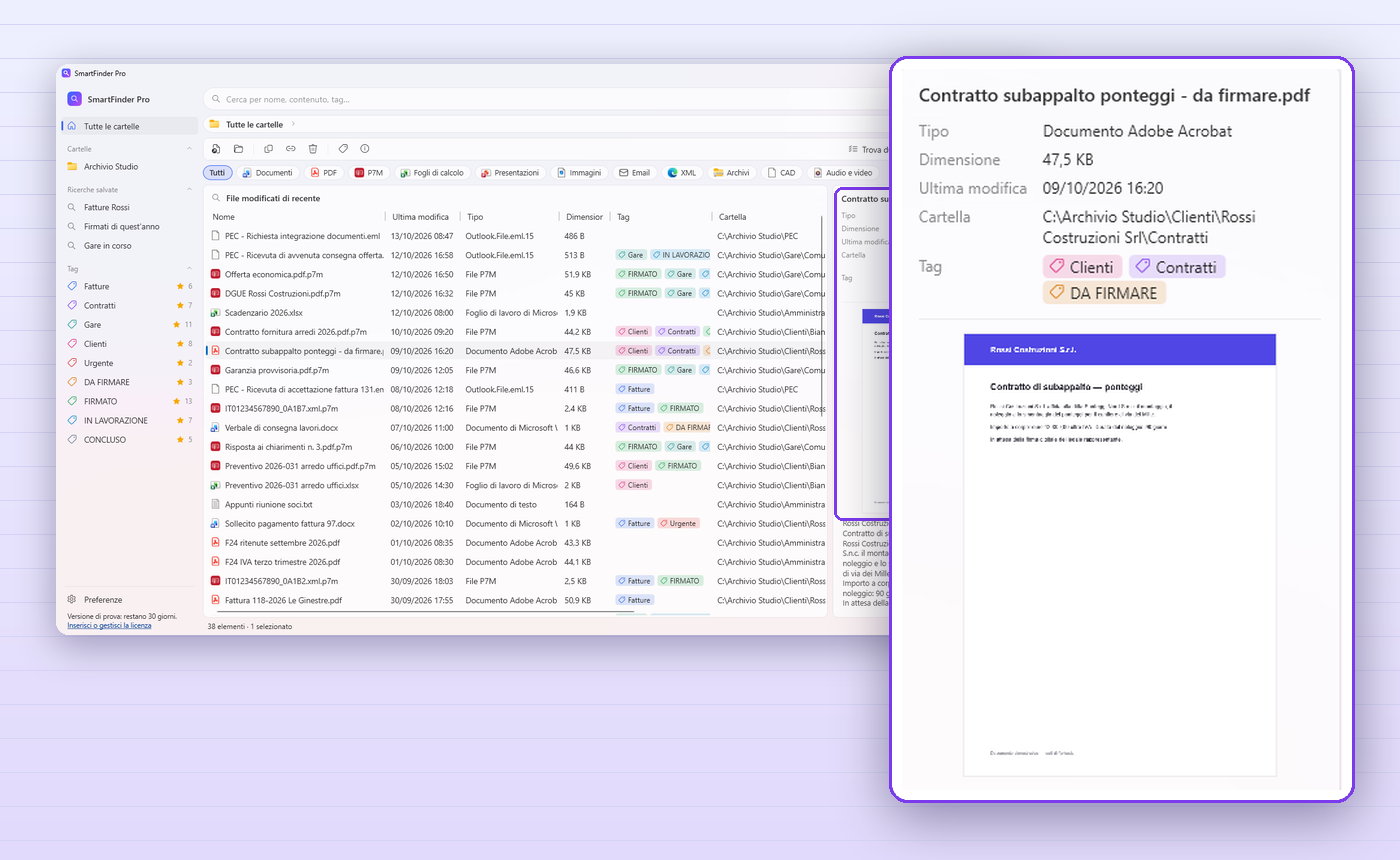Toggle the favorite star of IN LAVORAZIONE tag

pyautogui.click(x=180, y=420)
